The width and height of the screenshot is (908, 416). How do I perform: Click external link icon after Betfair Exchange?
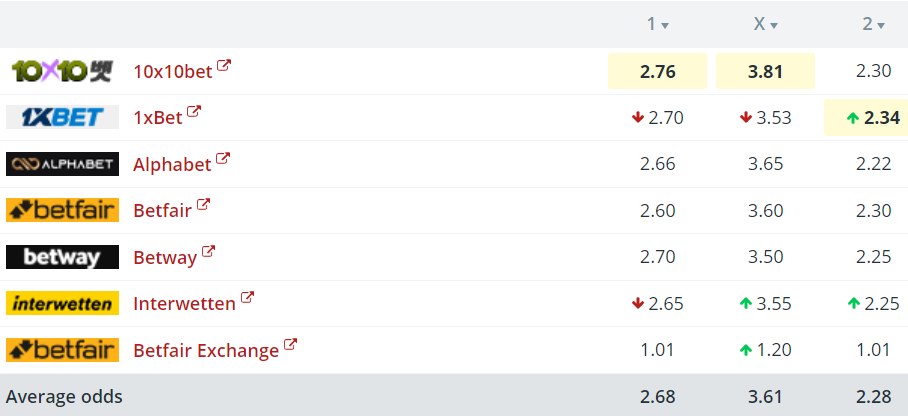(x=290, y=345)
